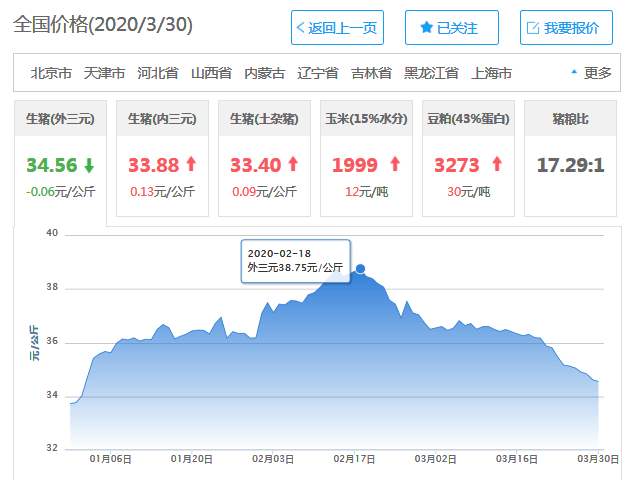Screen dimensions: 628x480
Task: Click the red up arrow beside 1999
Action: tap(394, 164)
